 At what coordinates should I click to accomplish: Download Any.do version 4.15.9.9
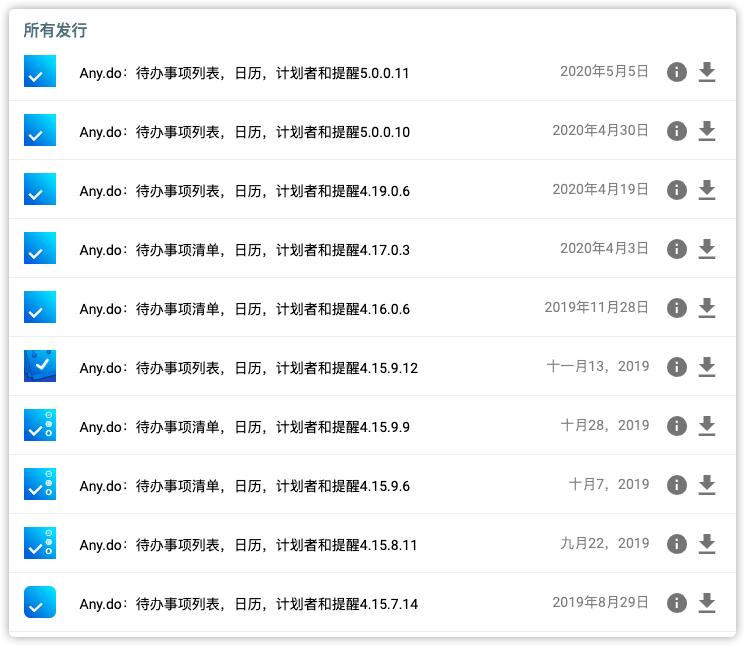pos(707,426)
